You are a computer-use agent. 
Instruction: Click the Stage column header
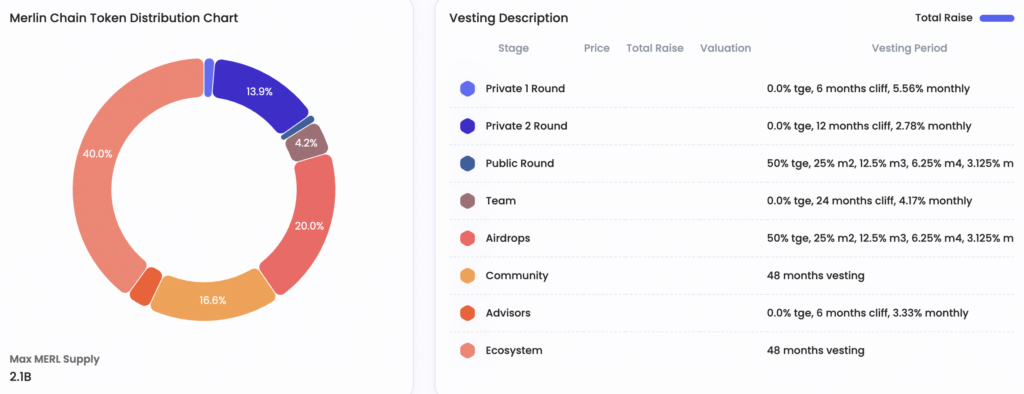(x=513, y=48)
